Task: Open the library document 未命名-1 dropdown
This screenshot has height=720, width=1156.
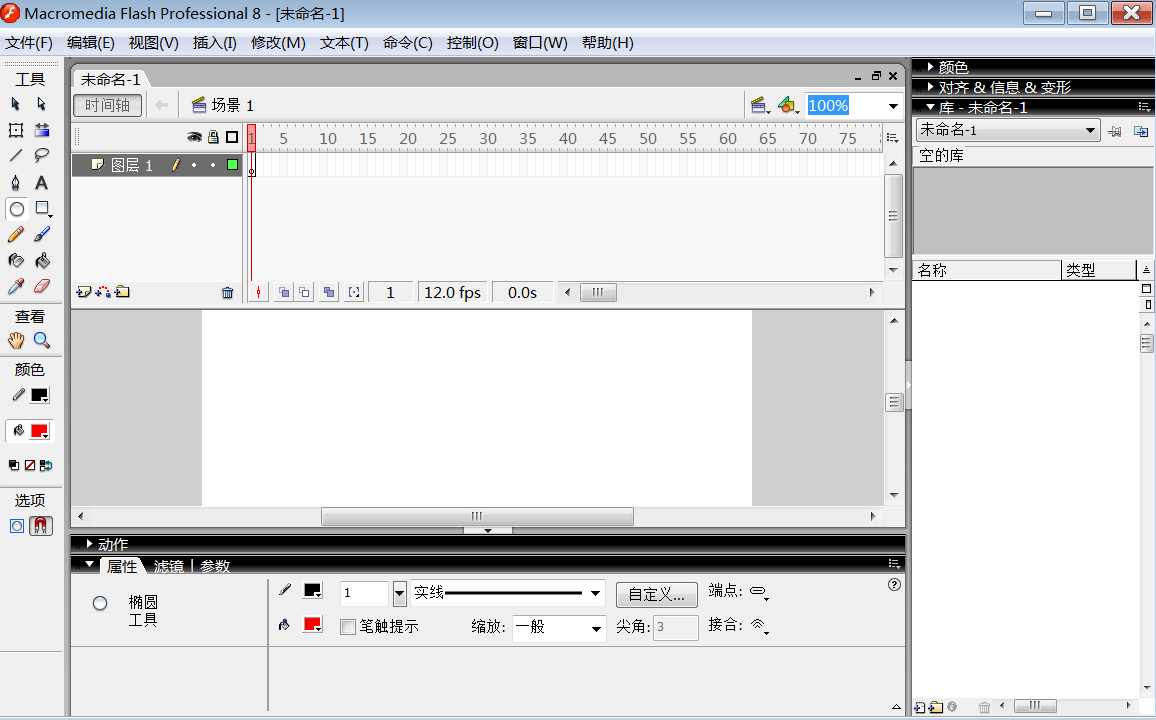Action: click(1008, 130)
